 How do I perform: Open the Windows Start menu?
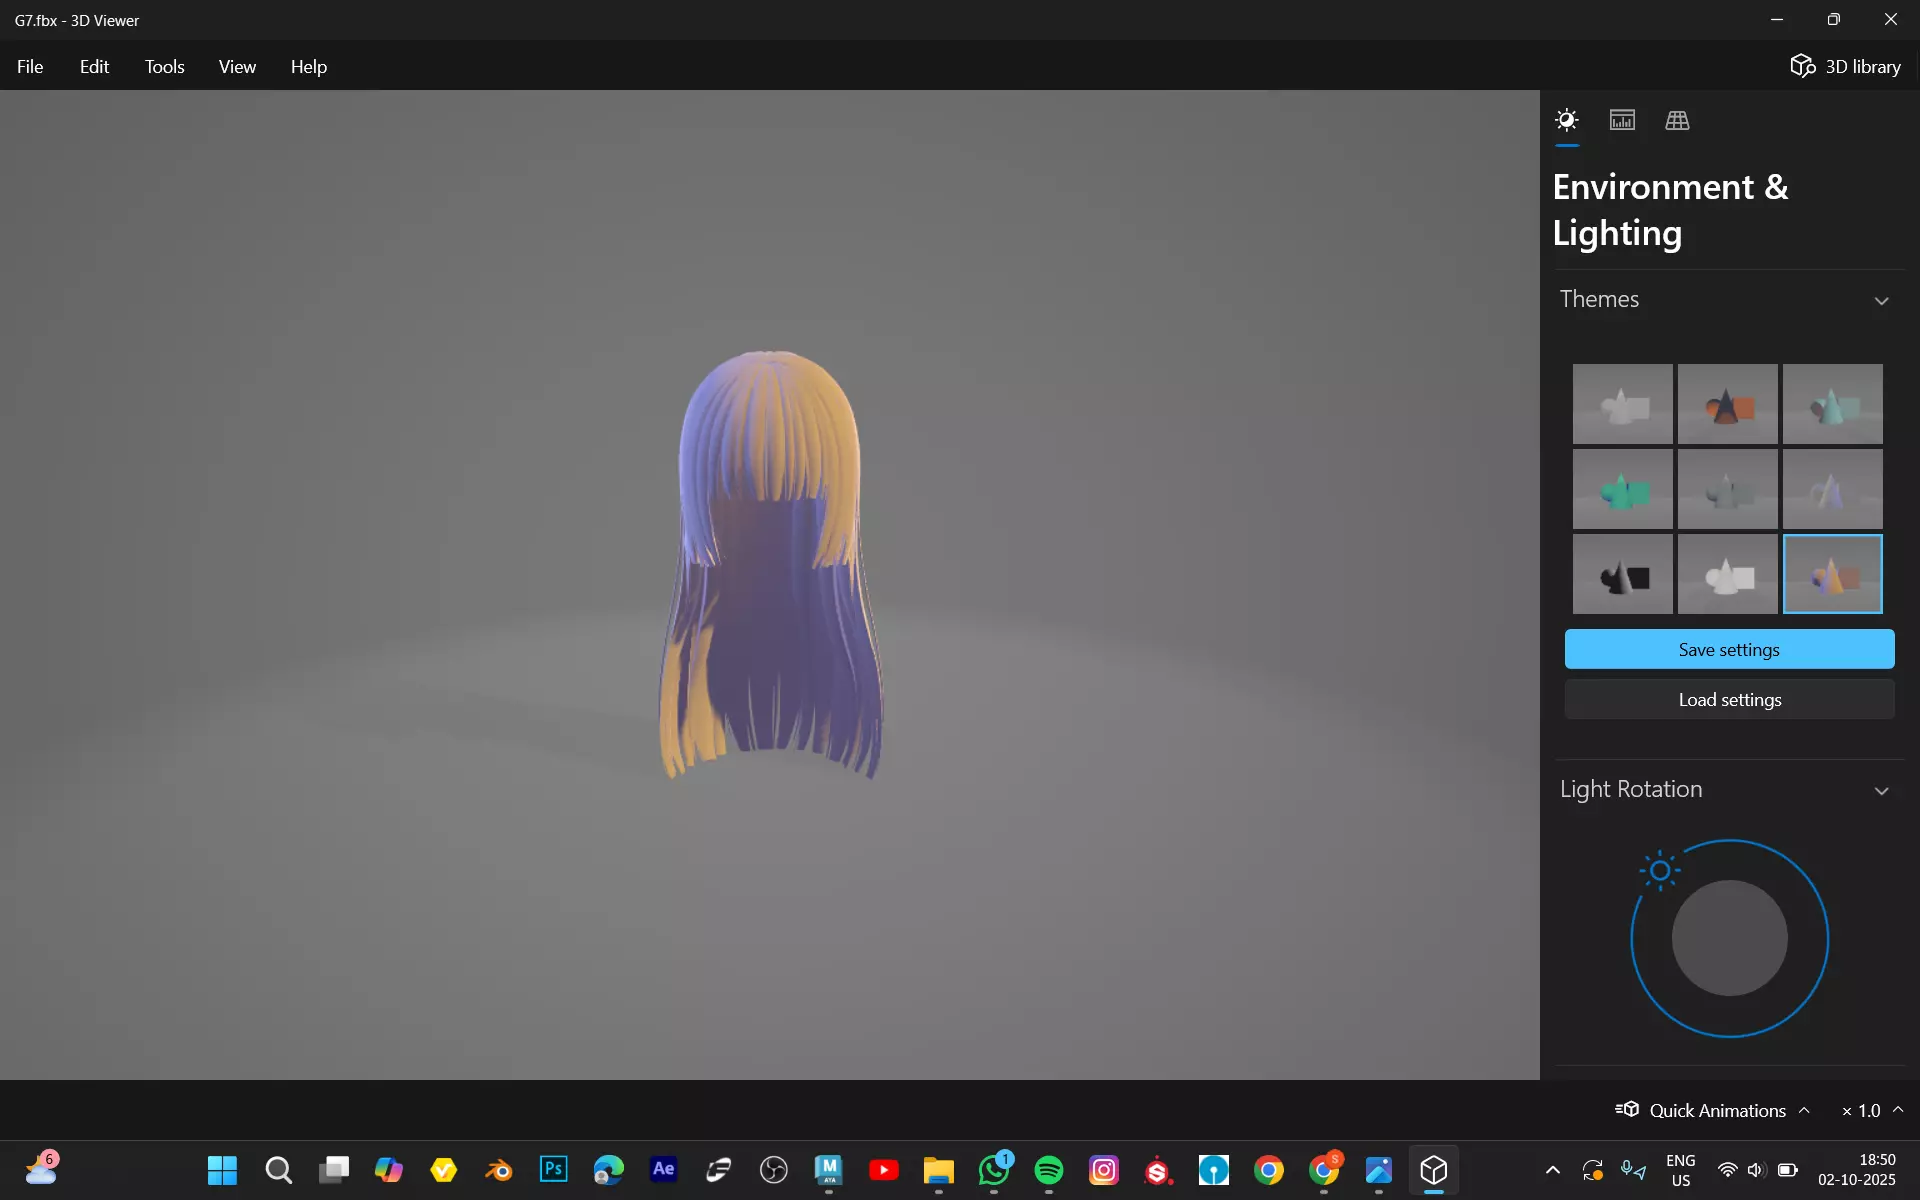(x=222, y=1170)
